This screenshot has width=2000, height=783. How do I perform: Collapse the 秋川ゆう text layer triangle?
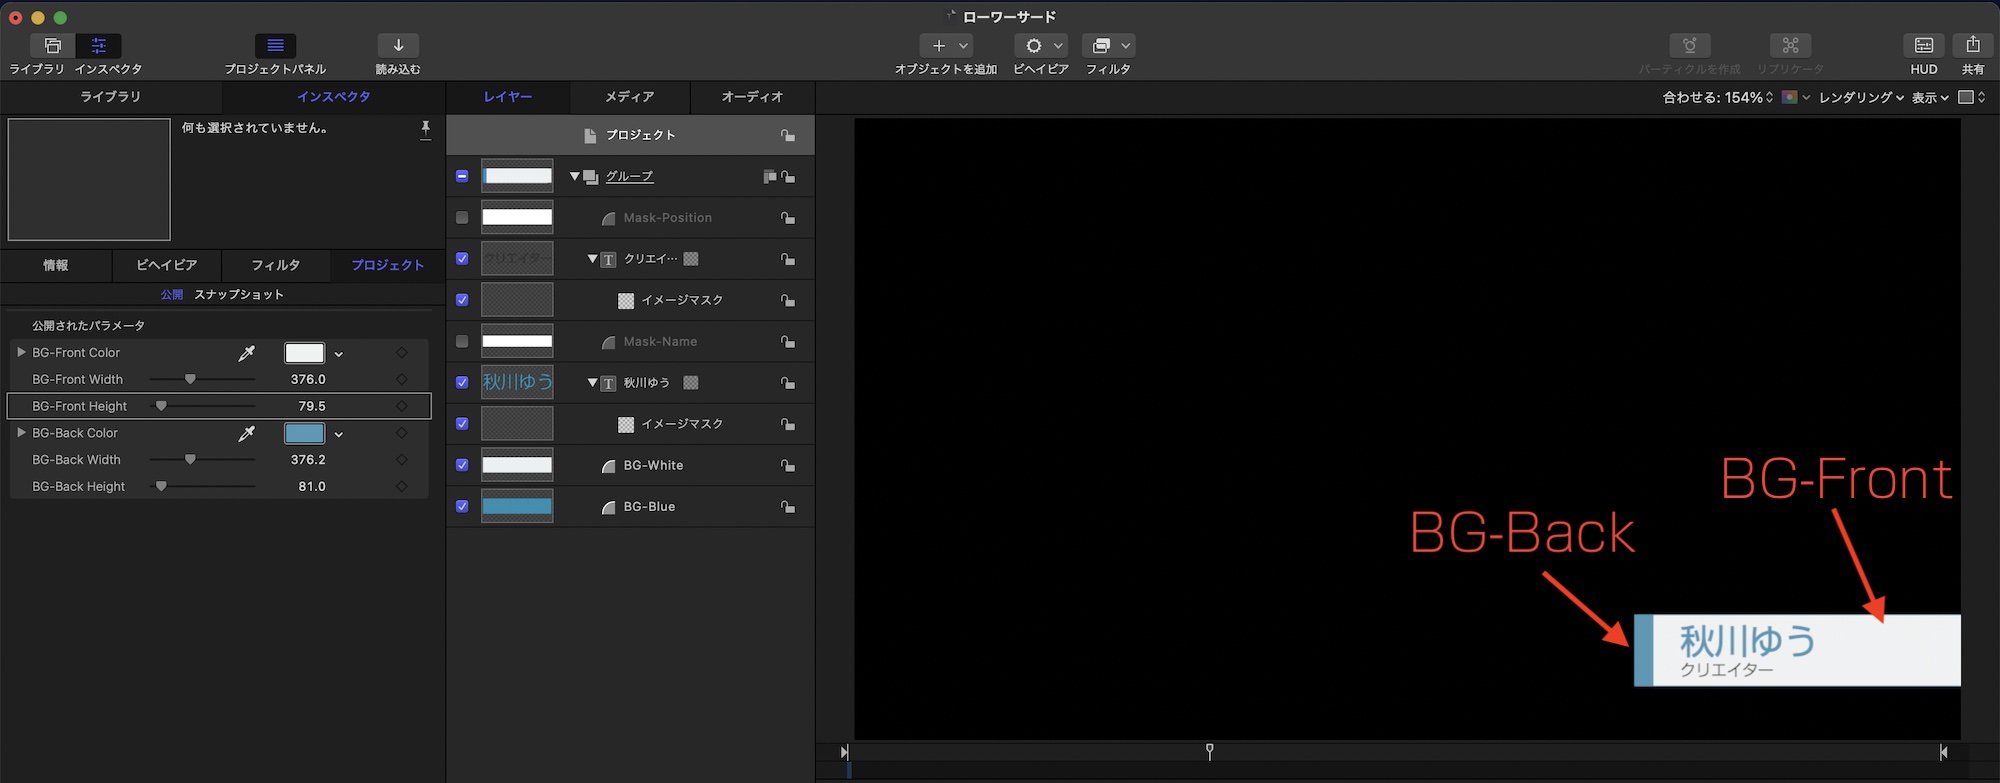[x=592, y=382]
